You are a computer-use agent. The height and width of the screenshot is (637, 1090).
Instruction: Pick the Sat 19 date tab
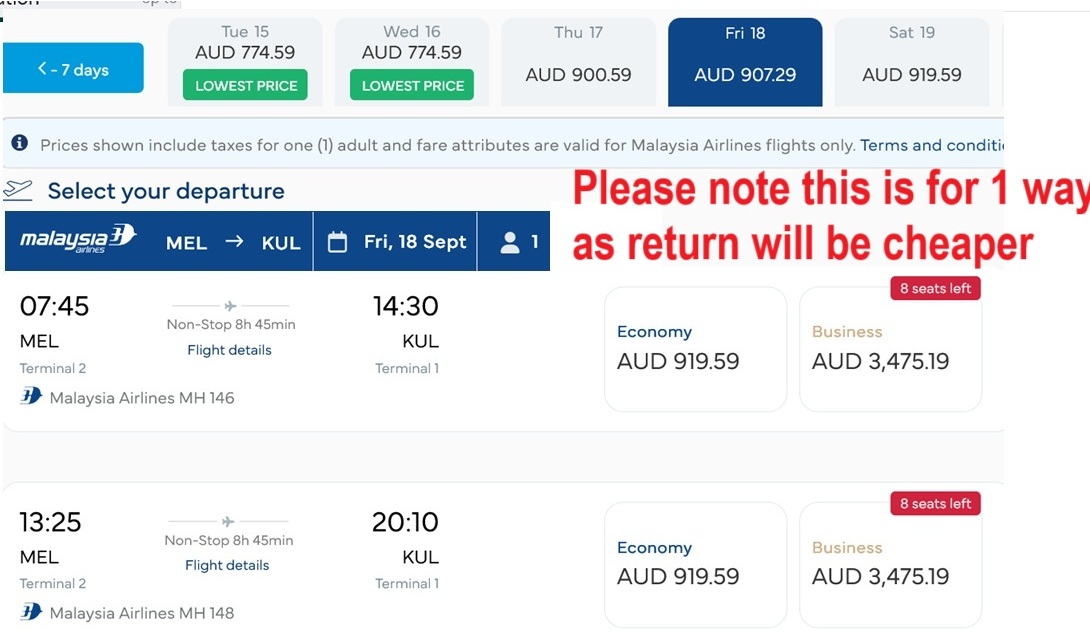click(x=912, y=61)
